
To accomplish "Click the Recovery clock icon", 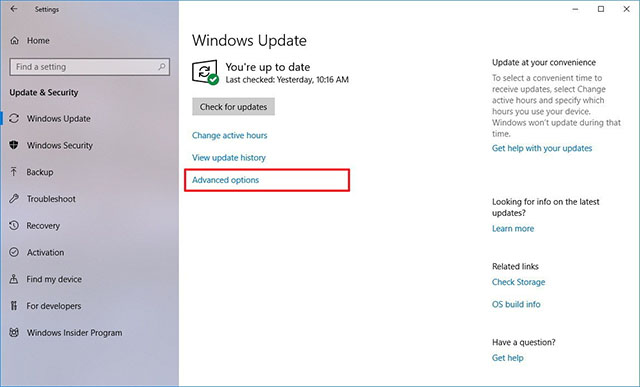I will click(x=14, y=225).
